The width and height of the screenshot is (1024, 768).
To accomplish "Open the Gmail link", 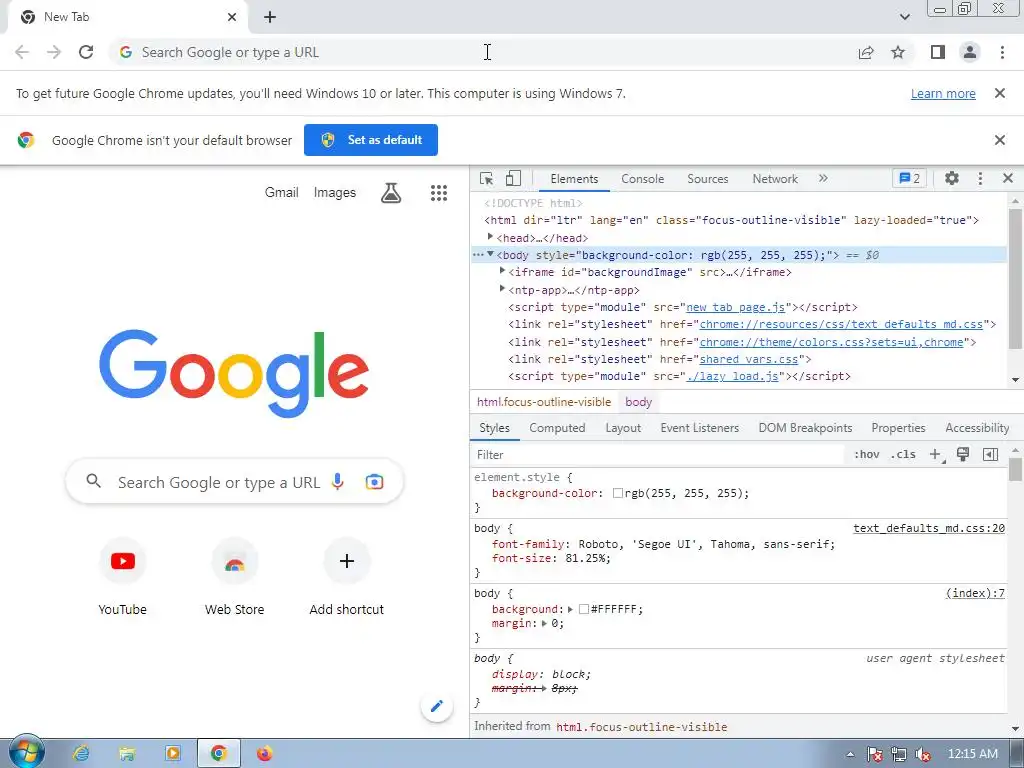I will point(281,193).
